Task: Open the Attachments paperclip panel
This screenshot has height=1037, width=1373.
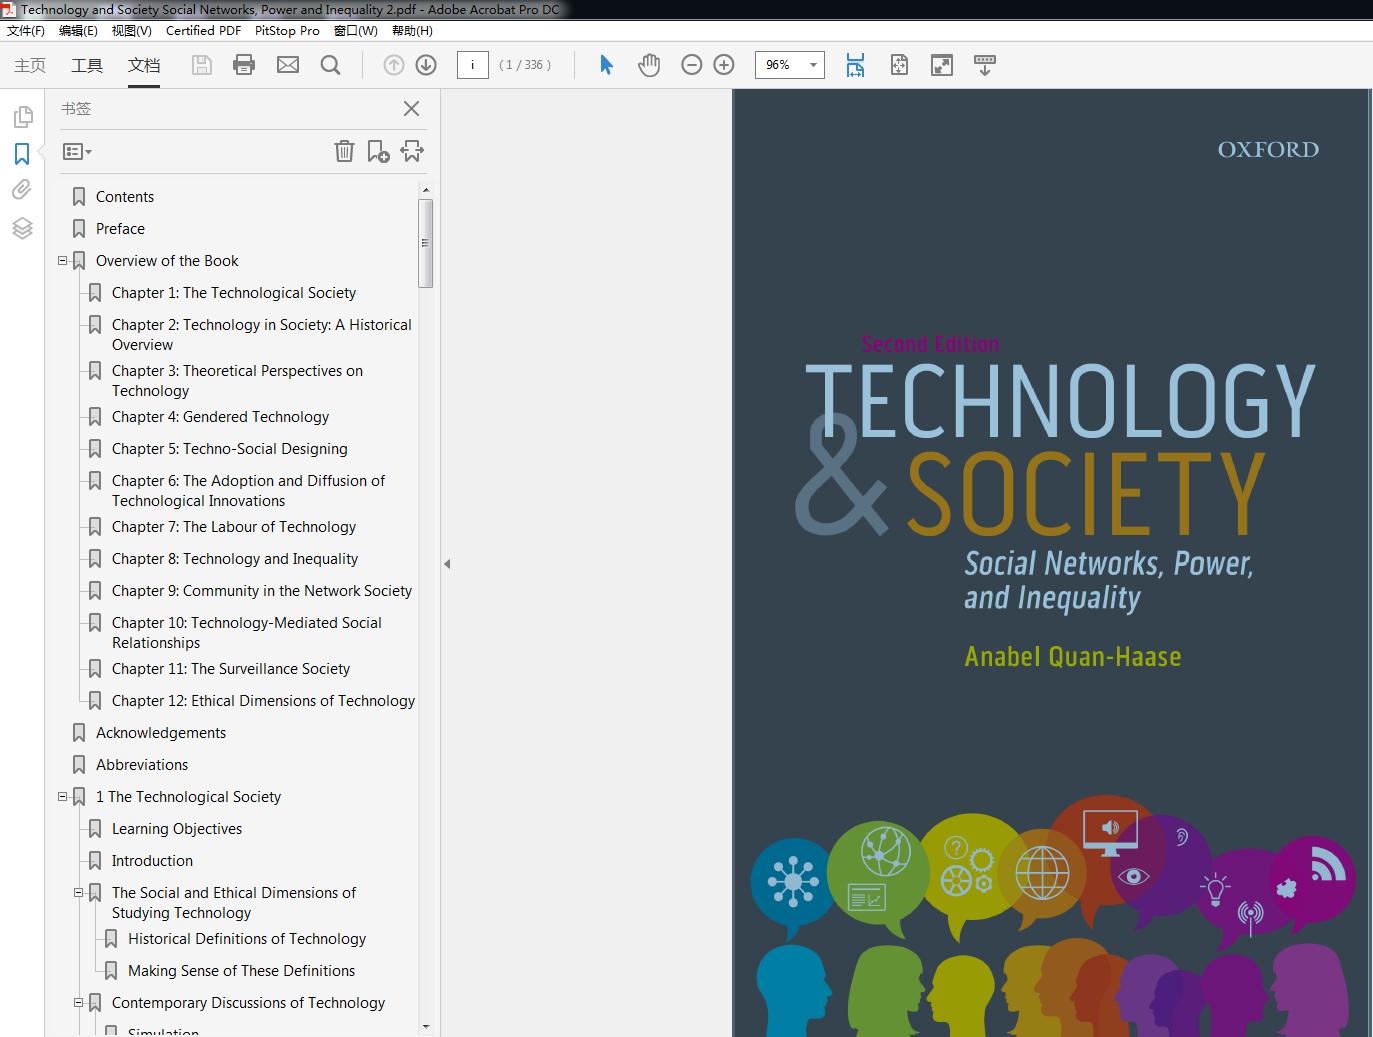Action: (x=22, y=190)
